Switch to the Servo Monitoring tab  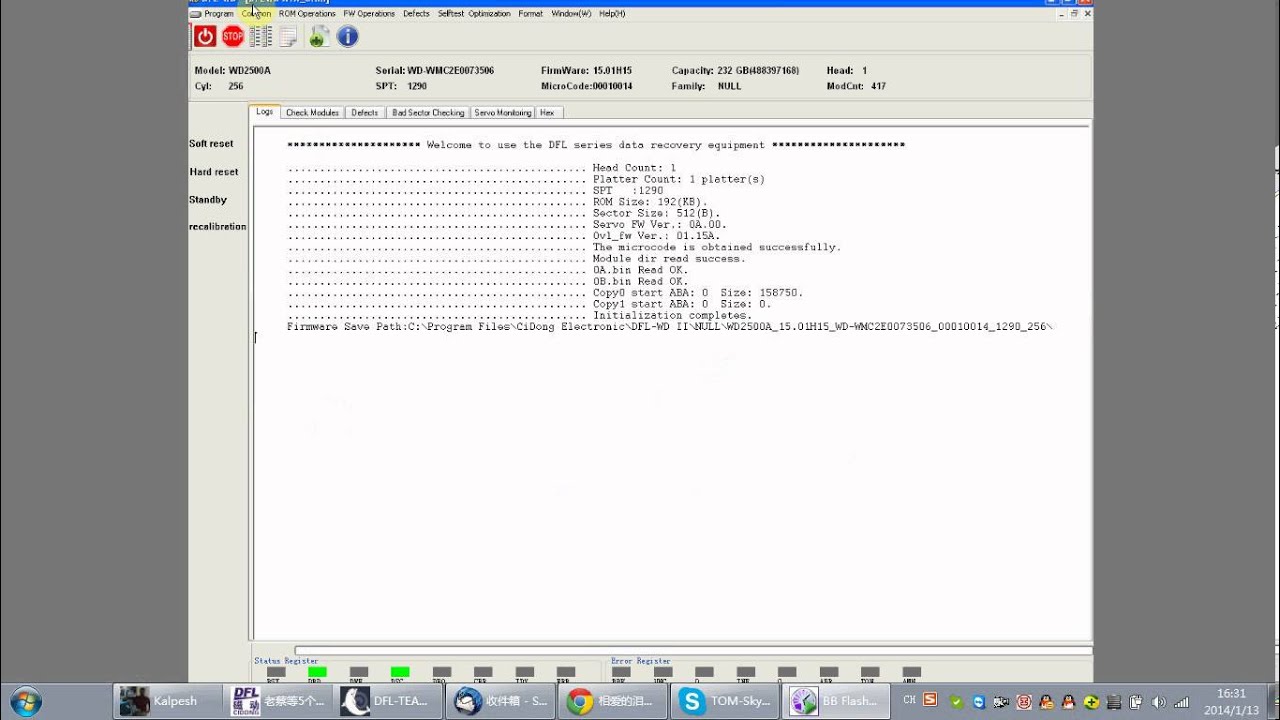tap(503, 113)
